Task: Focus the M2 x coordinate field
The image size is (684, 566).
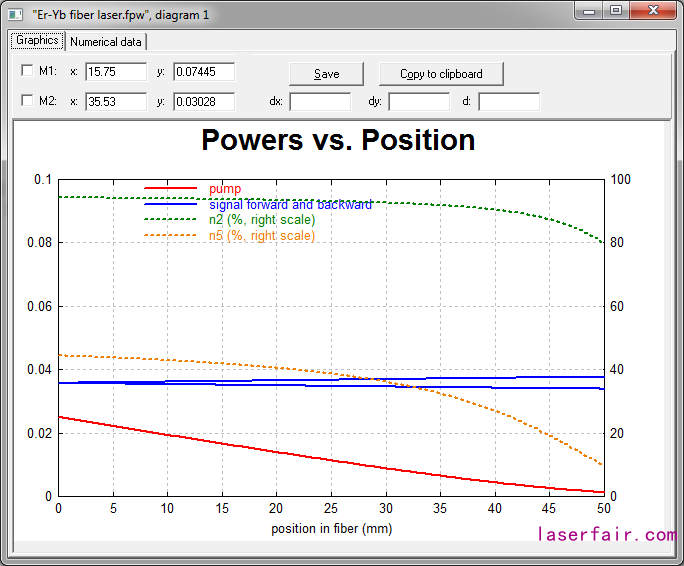Action: (116, 101)
